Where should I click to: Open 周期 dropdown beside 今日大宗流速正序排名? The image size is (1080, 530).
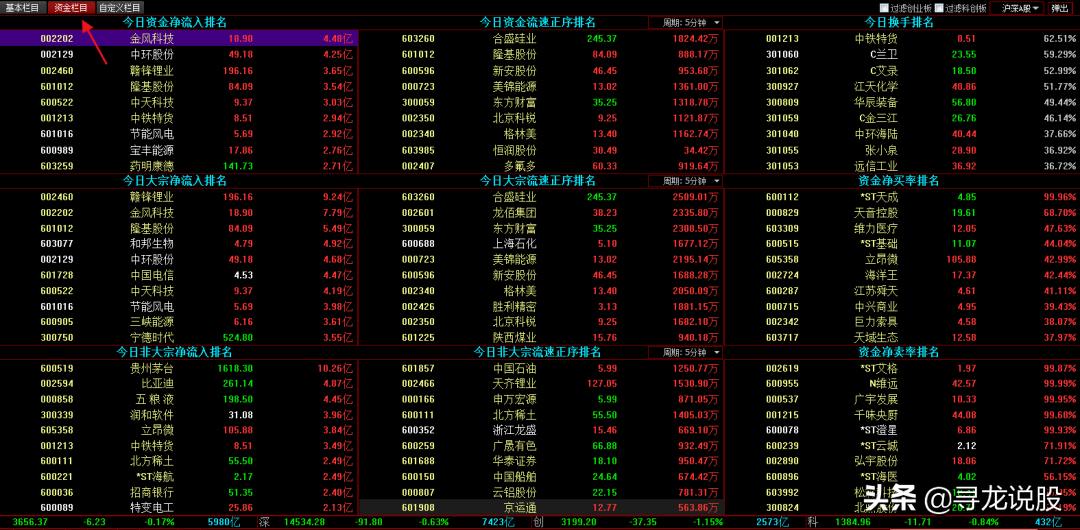click(x=685, y=181)
